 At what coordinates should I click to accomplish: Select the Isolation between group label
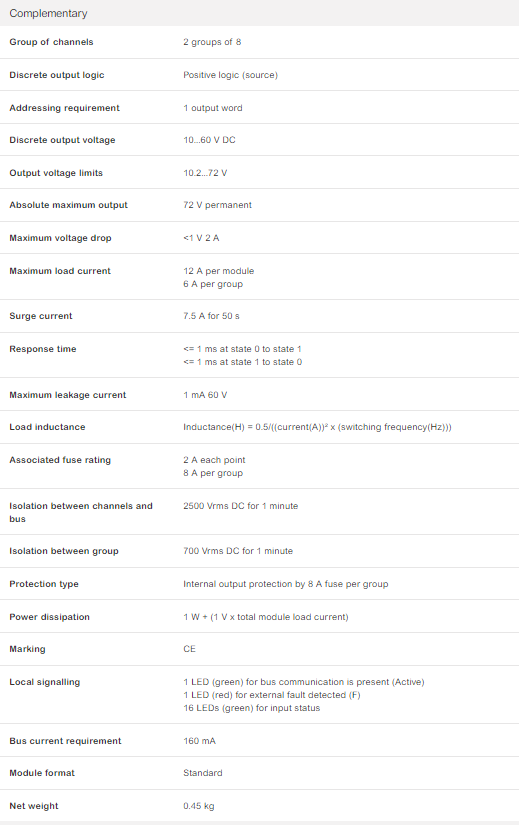coord(64,551)
